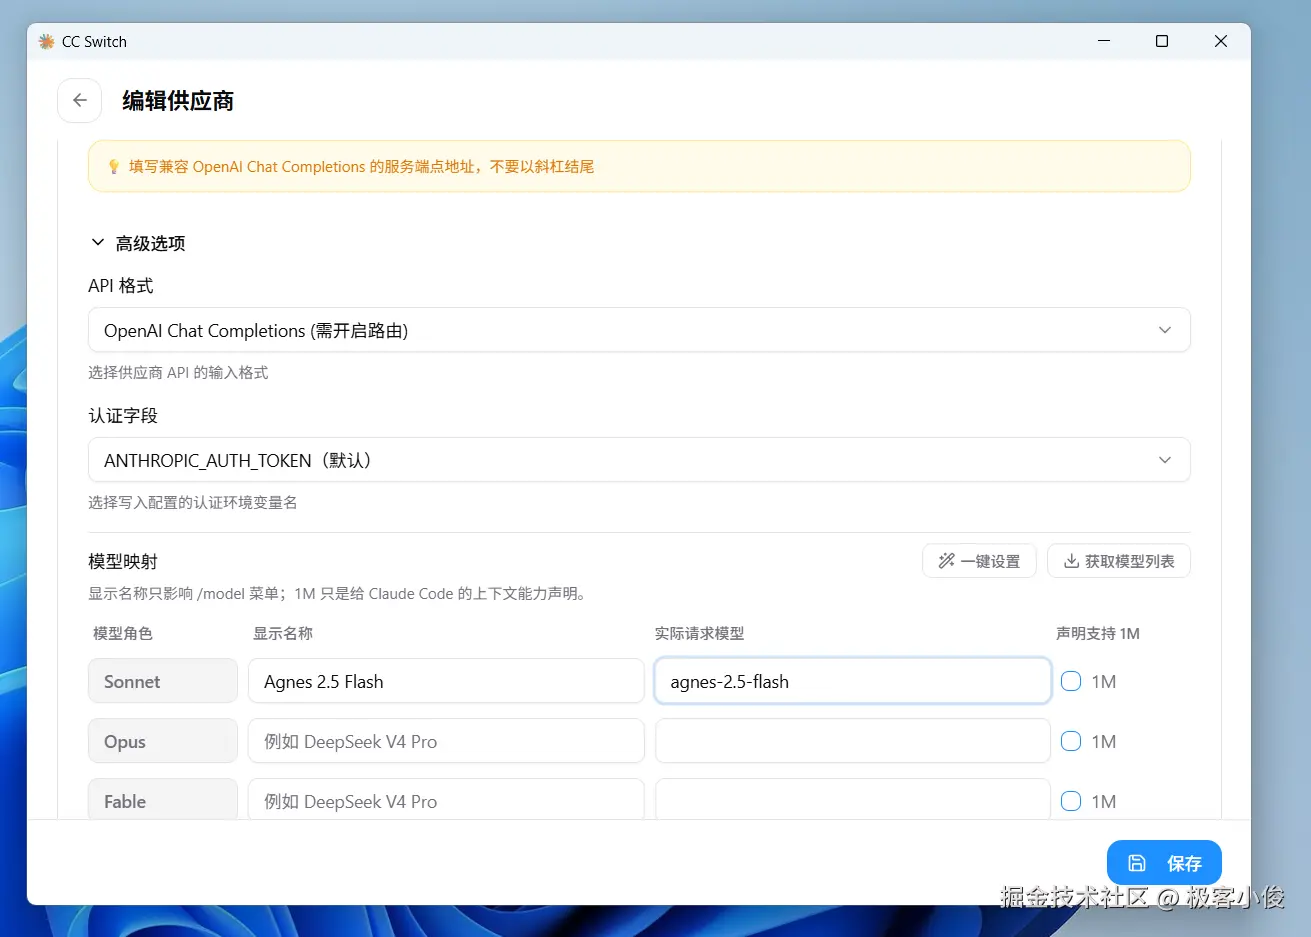Maximize the CC Switch window
Viewport: 1311px width, 937px height.
click(1162, 41)
